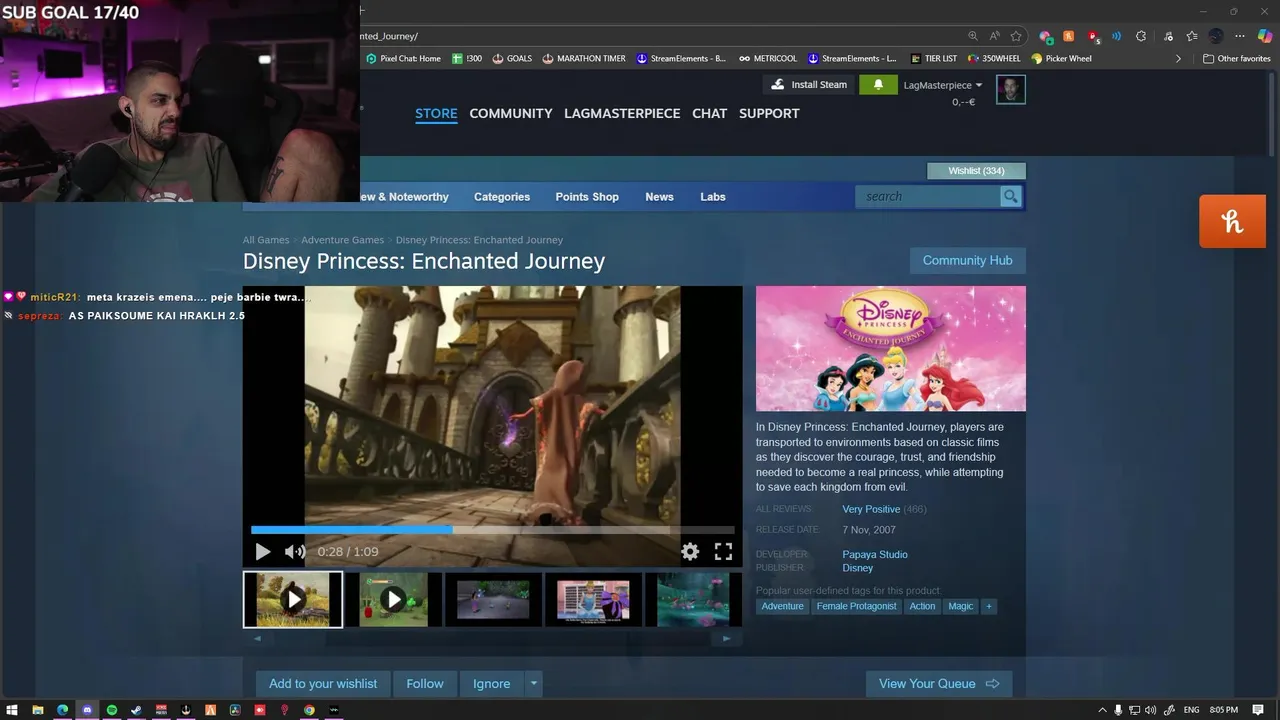Seek on the trailer progress bar
This screenshot has width=1280, height=720.
coord(493,530)
